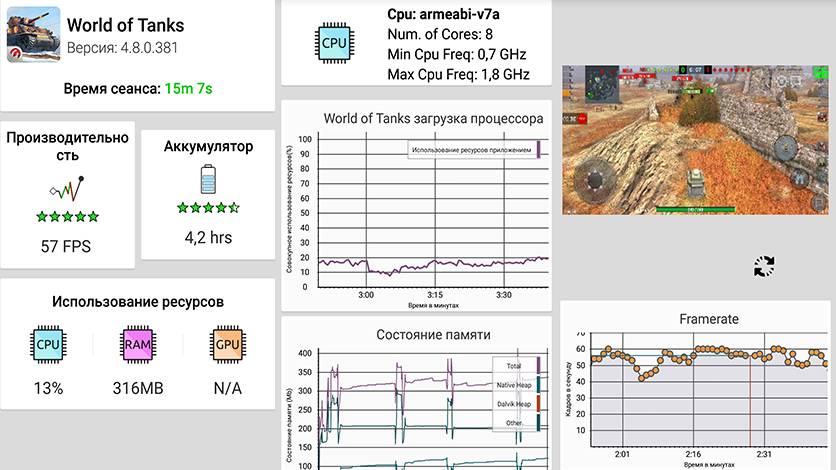Select the CPU icon in Использование ресурсов
Image resolution: width=836 pixels, height=470 pixels.
point(49,345)
